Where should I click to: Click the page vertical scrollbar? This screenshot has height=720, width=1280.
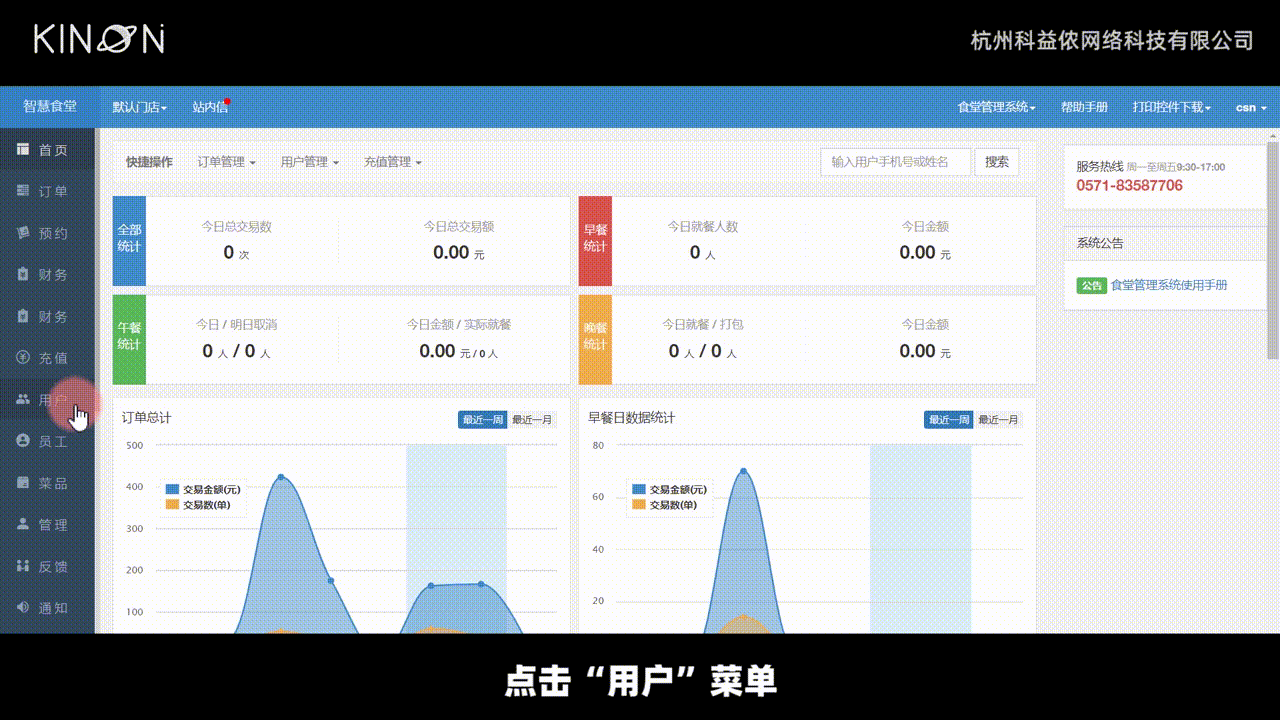coord(1272,250)
